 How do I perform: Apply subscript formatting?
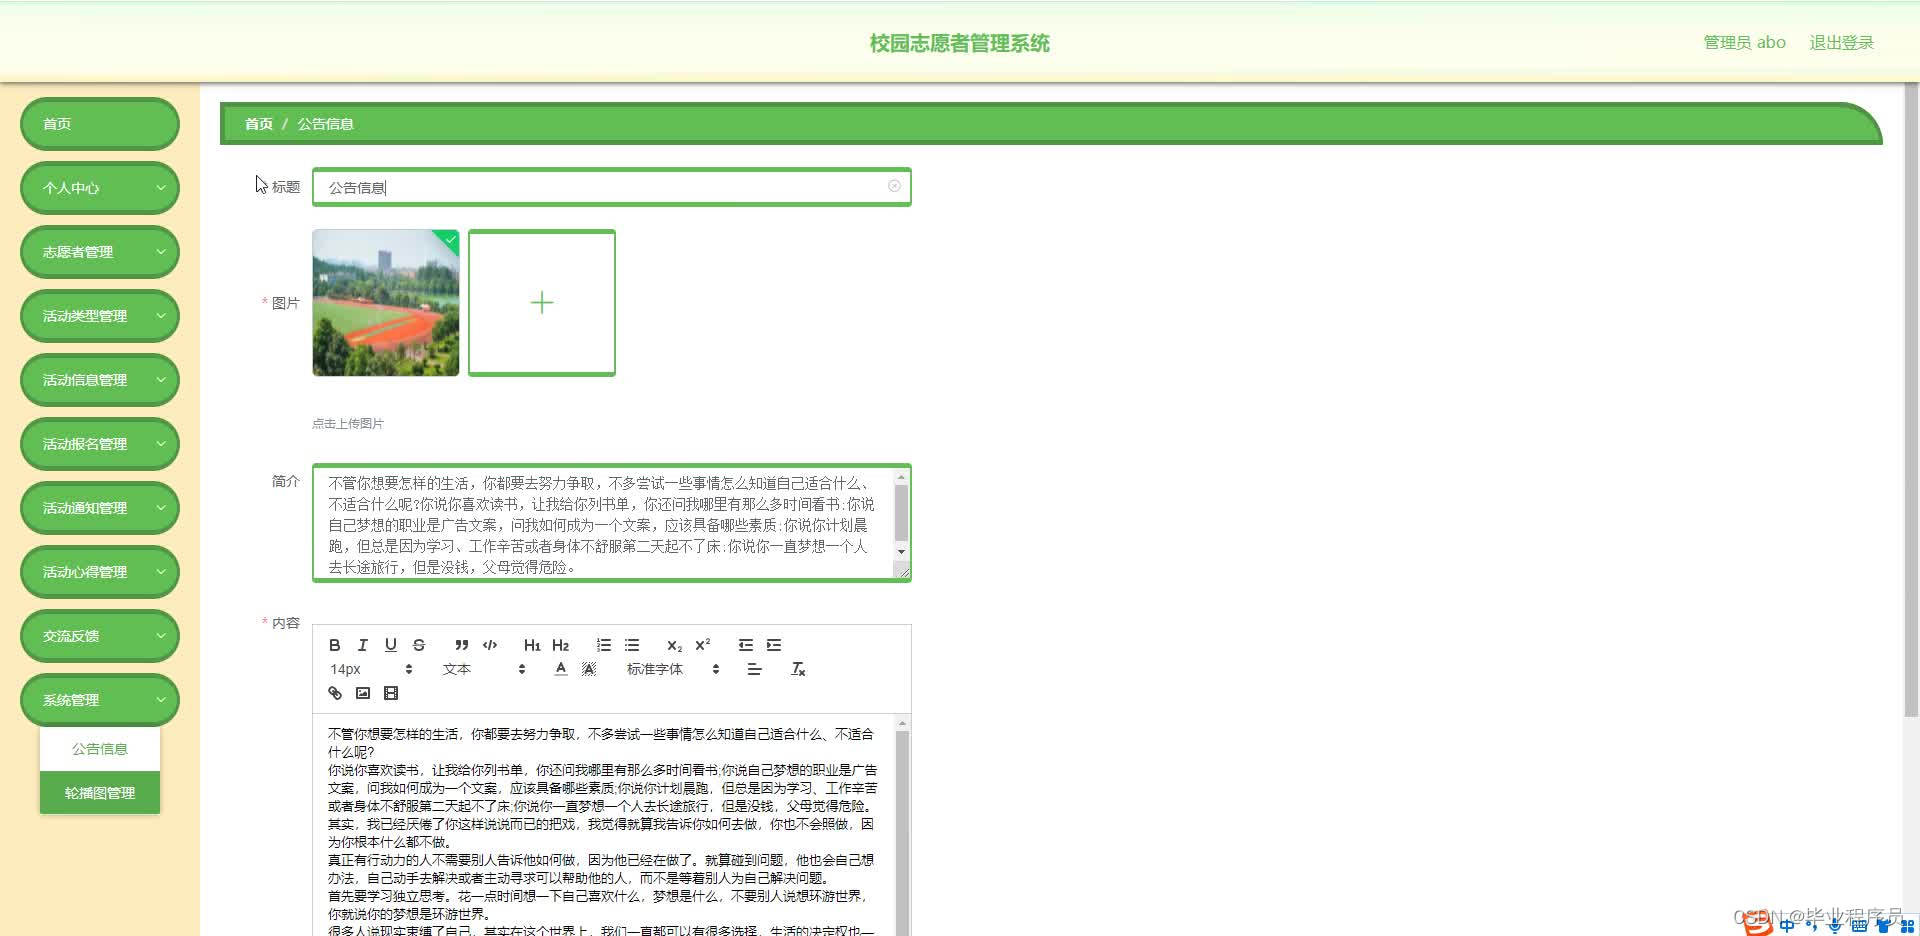(x=674, y=645)
